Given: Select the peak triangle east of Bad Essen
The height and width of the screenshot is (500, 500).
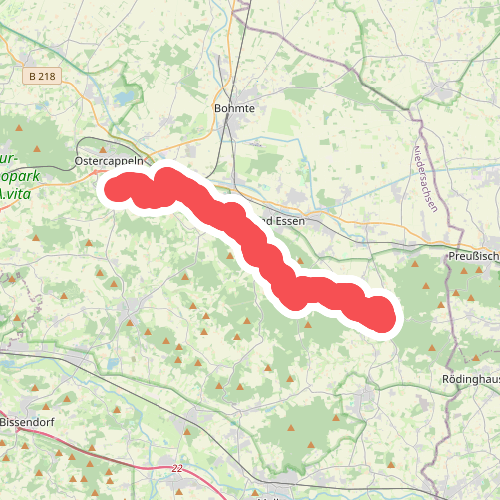Looking at the screenshot, I should tap(300, 261).
